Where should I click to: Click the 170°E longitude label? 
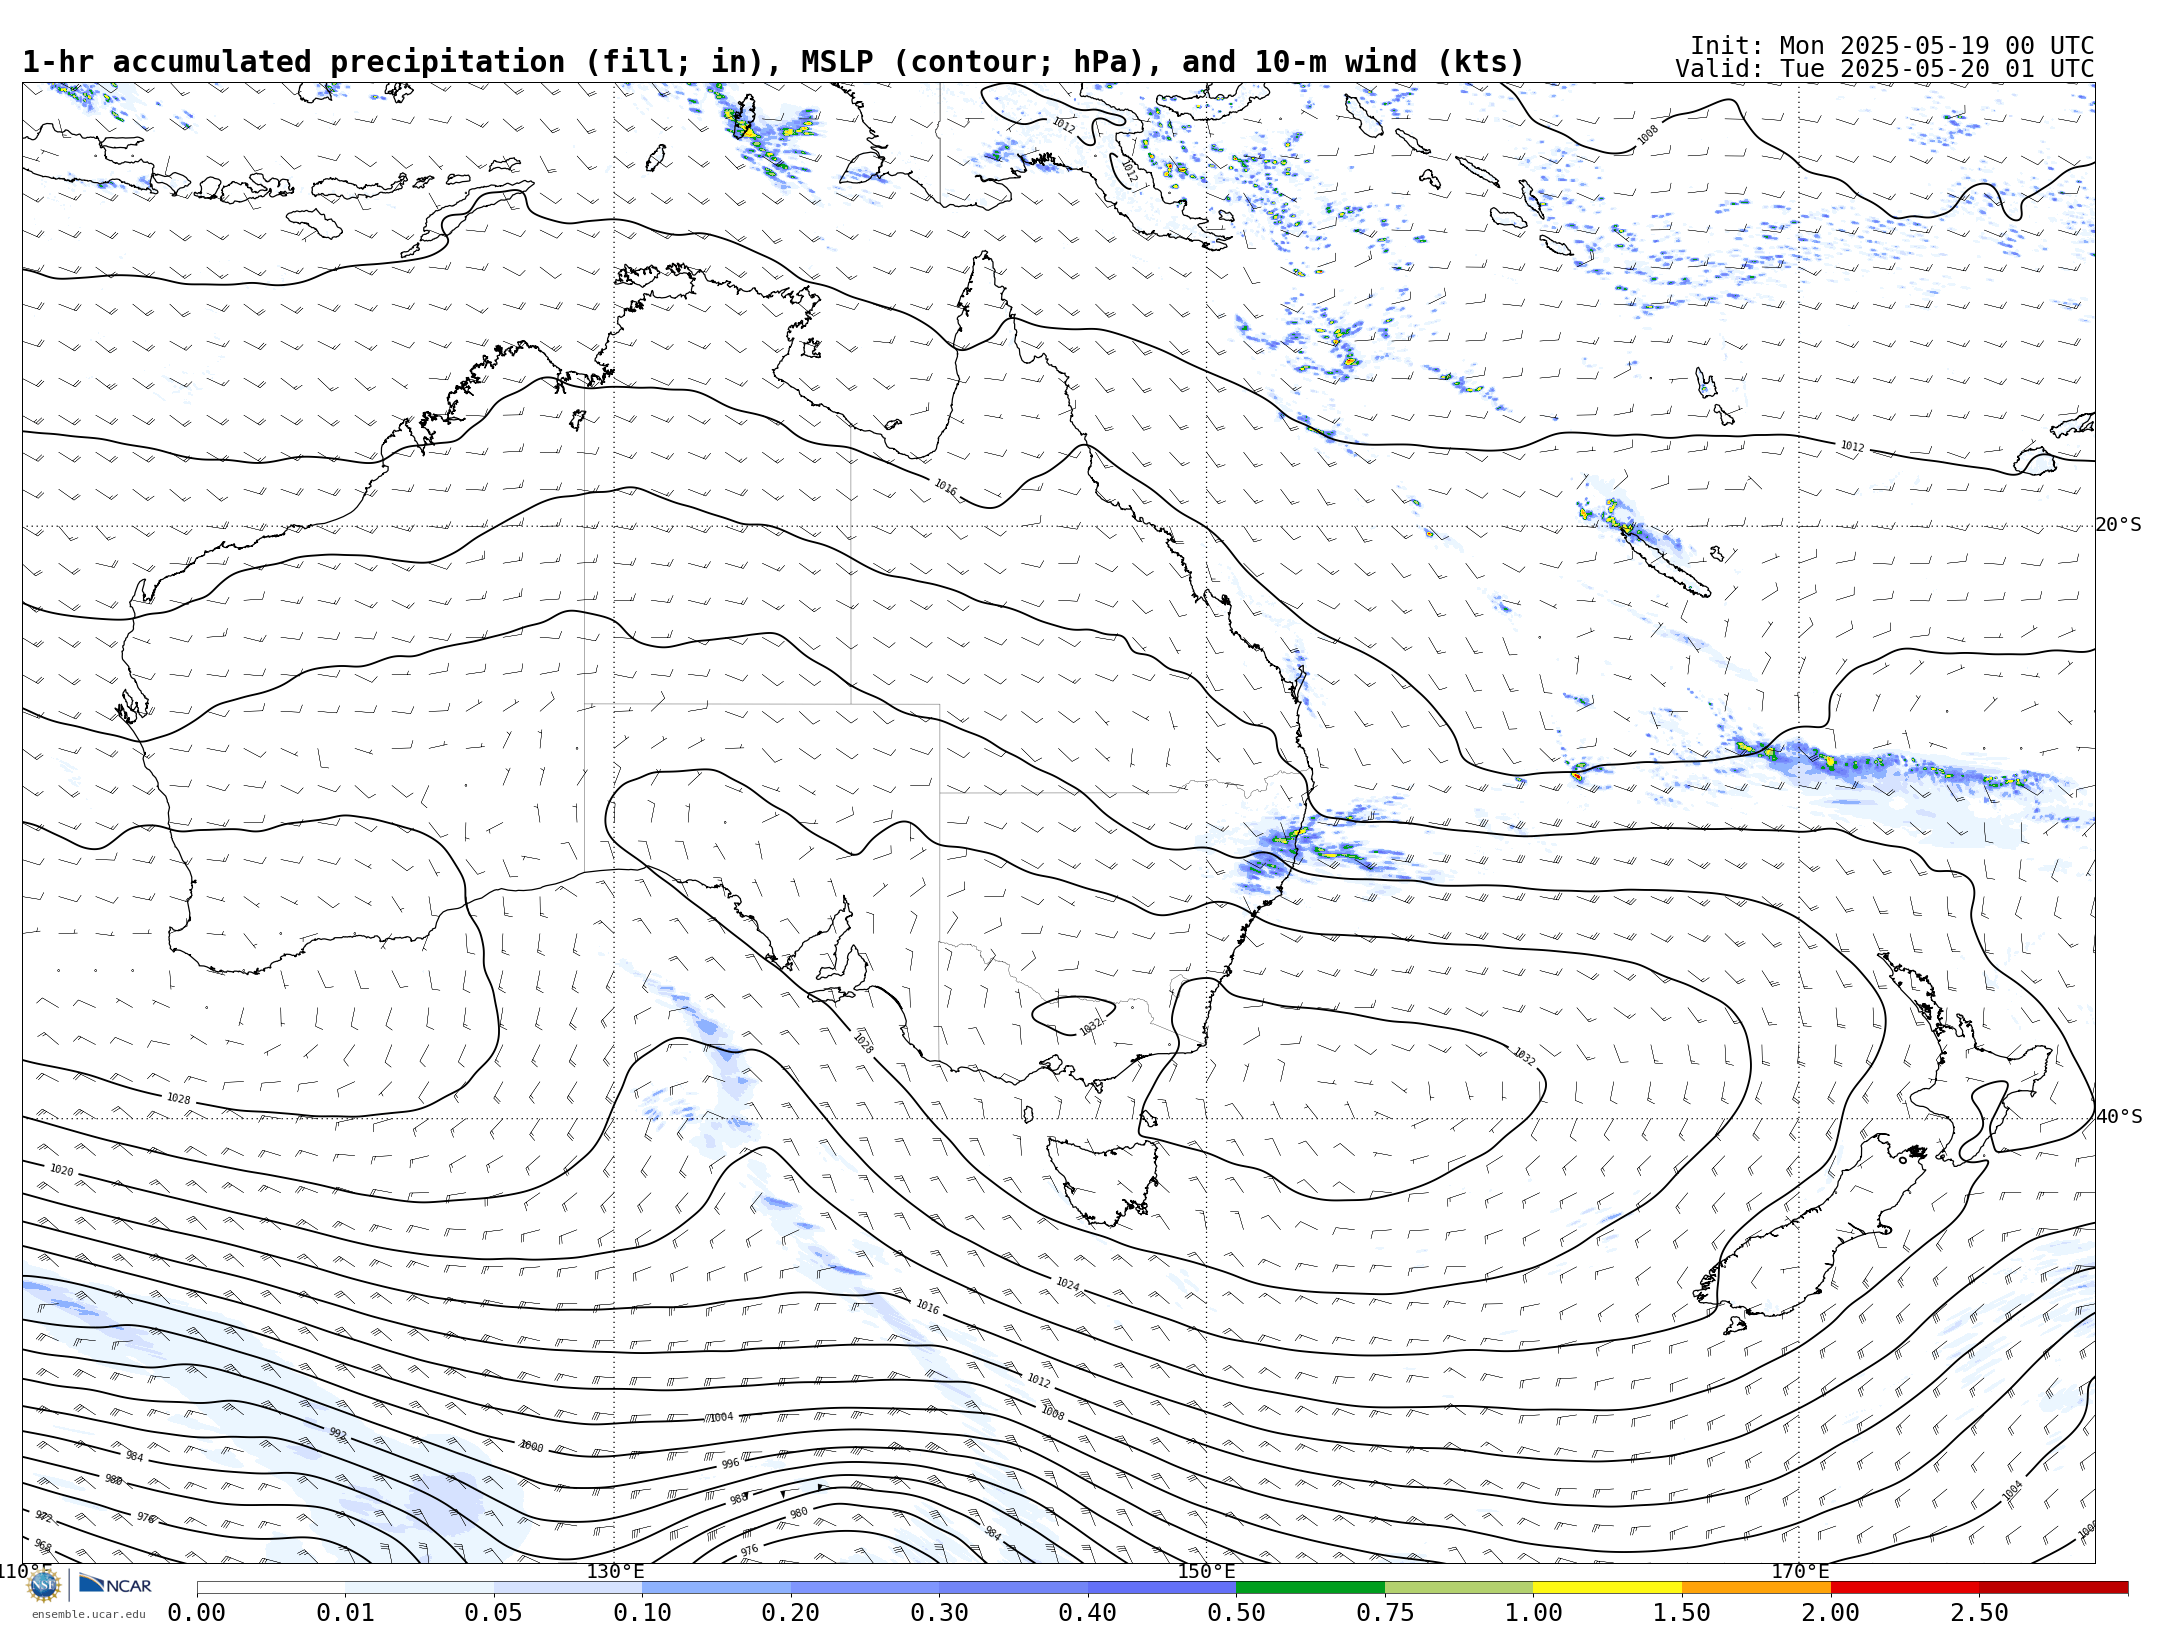pyautogui.click(x=1800, y=1572)
